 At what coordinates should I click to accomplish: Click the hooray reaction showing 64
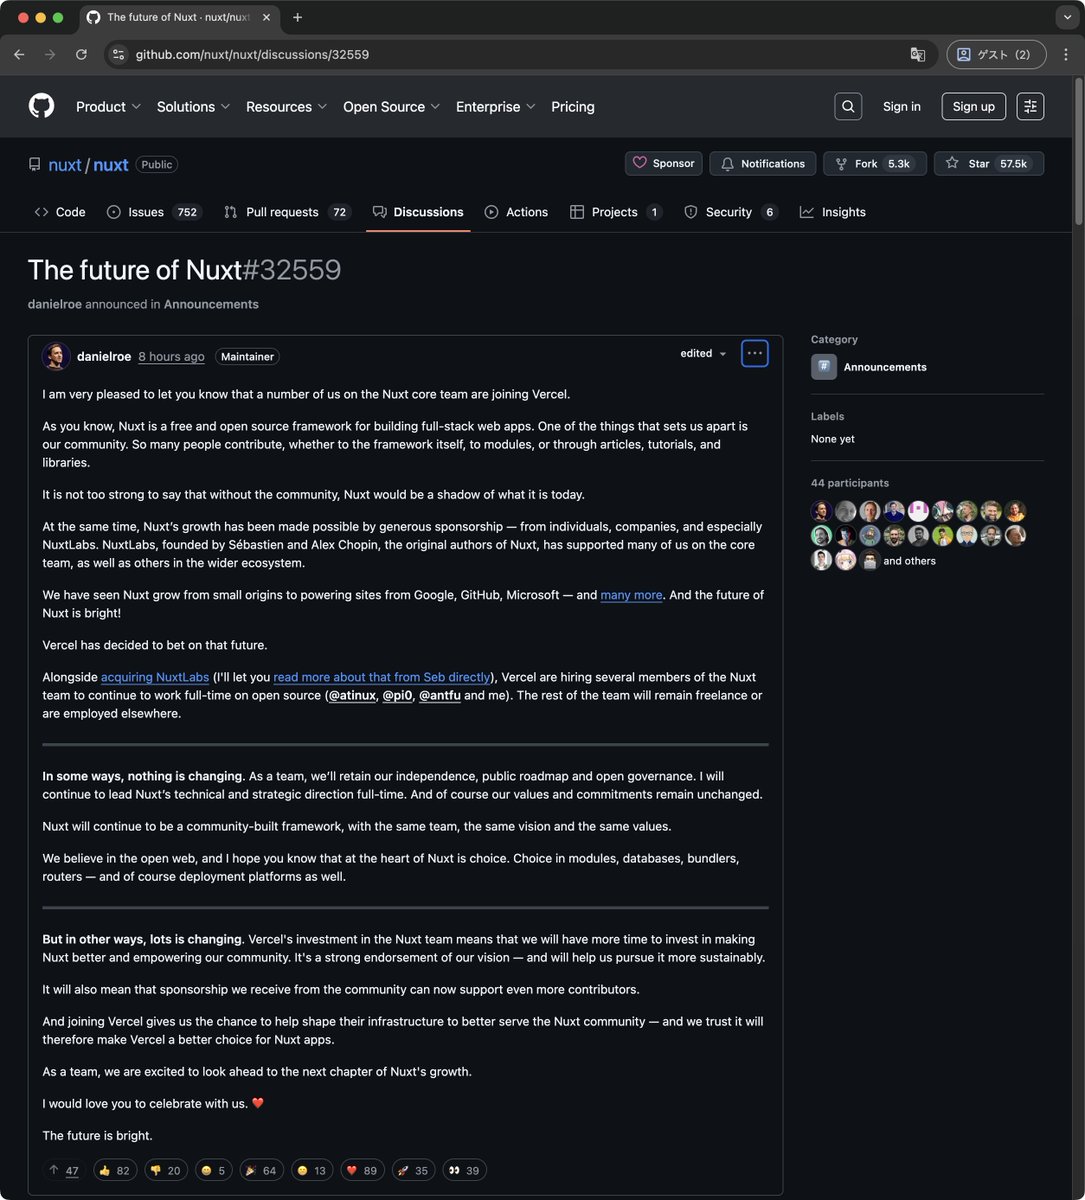[261, 1171]
